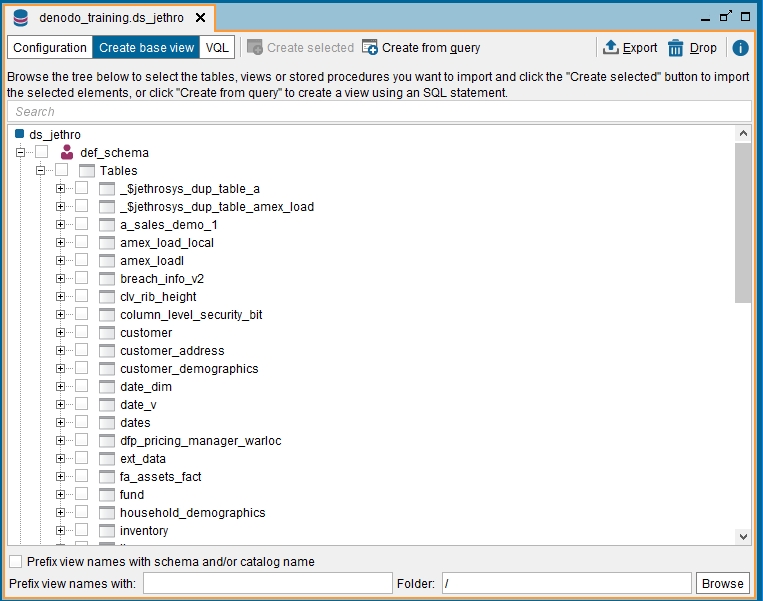
Task: Click the Create from query icon
Action: click(369, 47)
